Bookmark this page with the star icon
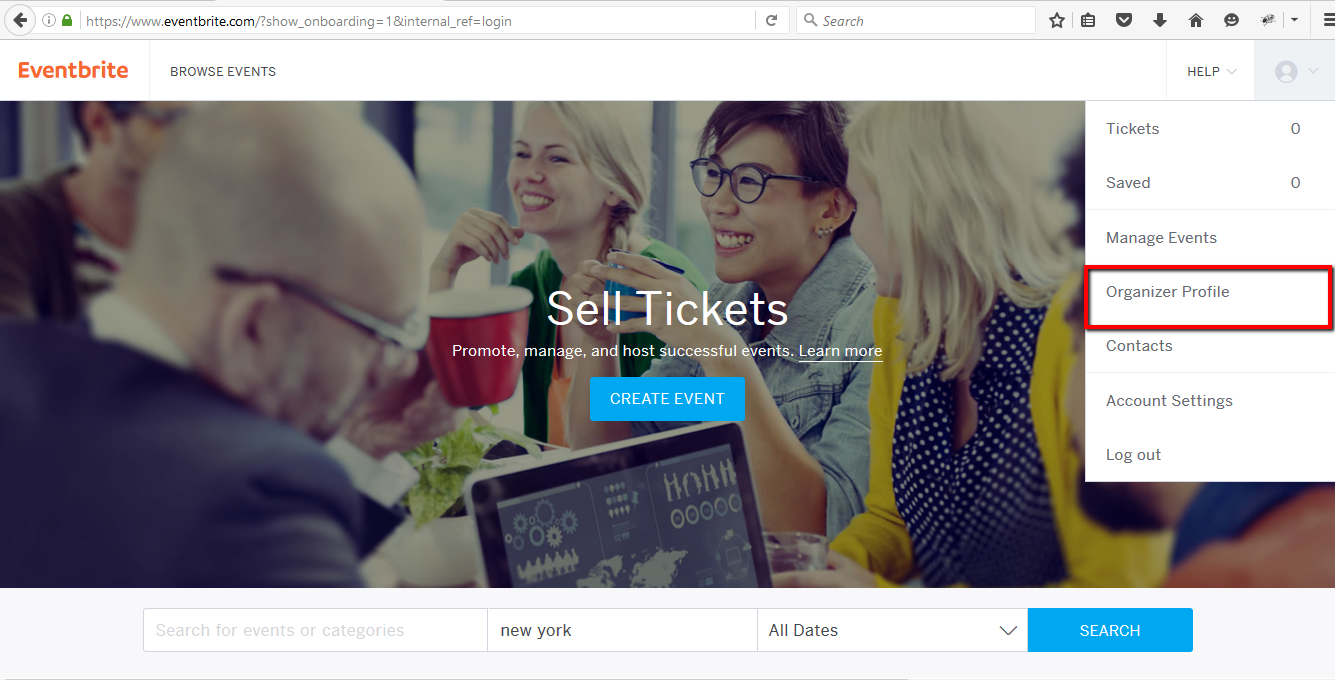1335x680 pixels. pos(1057,20)
